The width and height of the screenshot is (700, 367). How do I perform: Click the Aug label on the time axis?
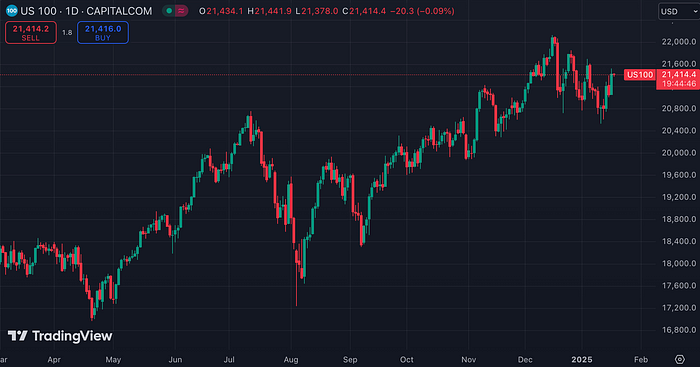point(291,359)
